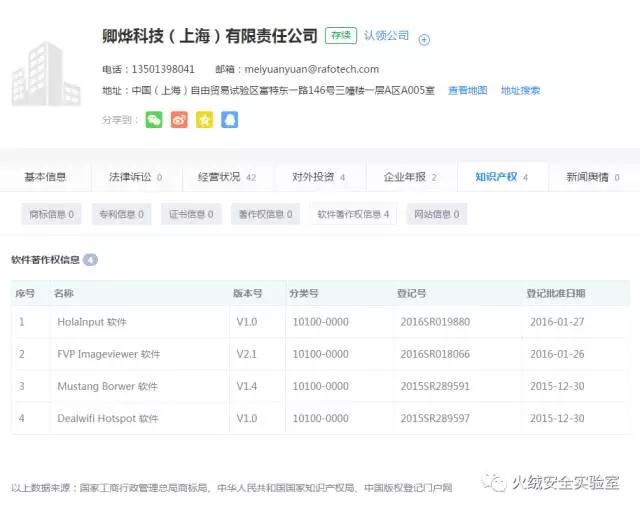
Task: Share company to Weibo icon
Action: (179, 120)
